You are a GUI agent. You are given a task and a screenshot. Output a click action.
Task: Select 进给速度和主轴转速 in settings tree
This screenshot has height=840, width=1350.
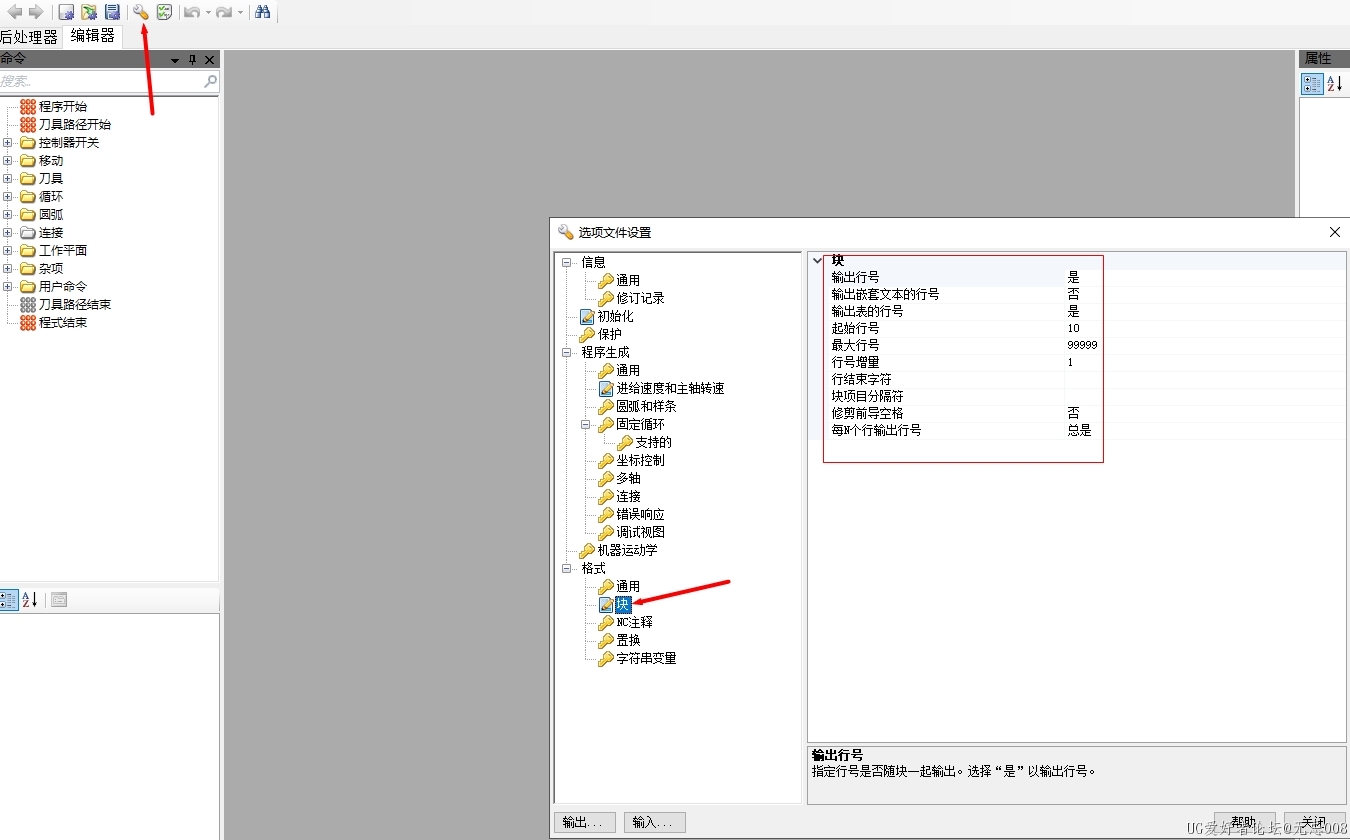670,388
